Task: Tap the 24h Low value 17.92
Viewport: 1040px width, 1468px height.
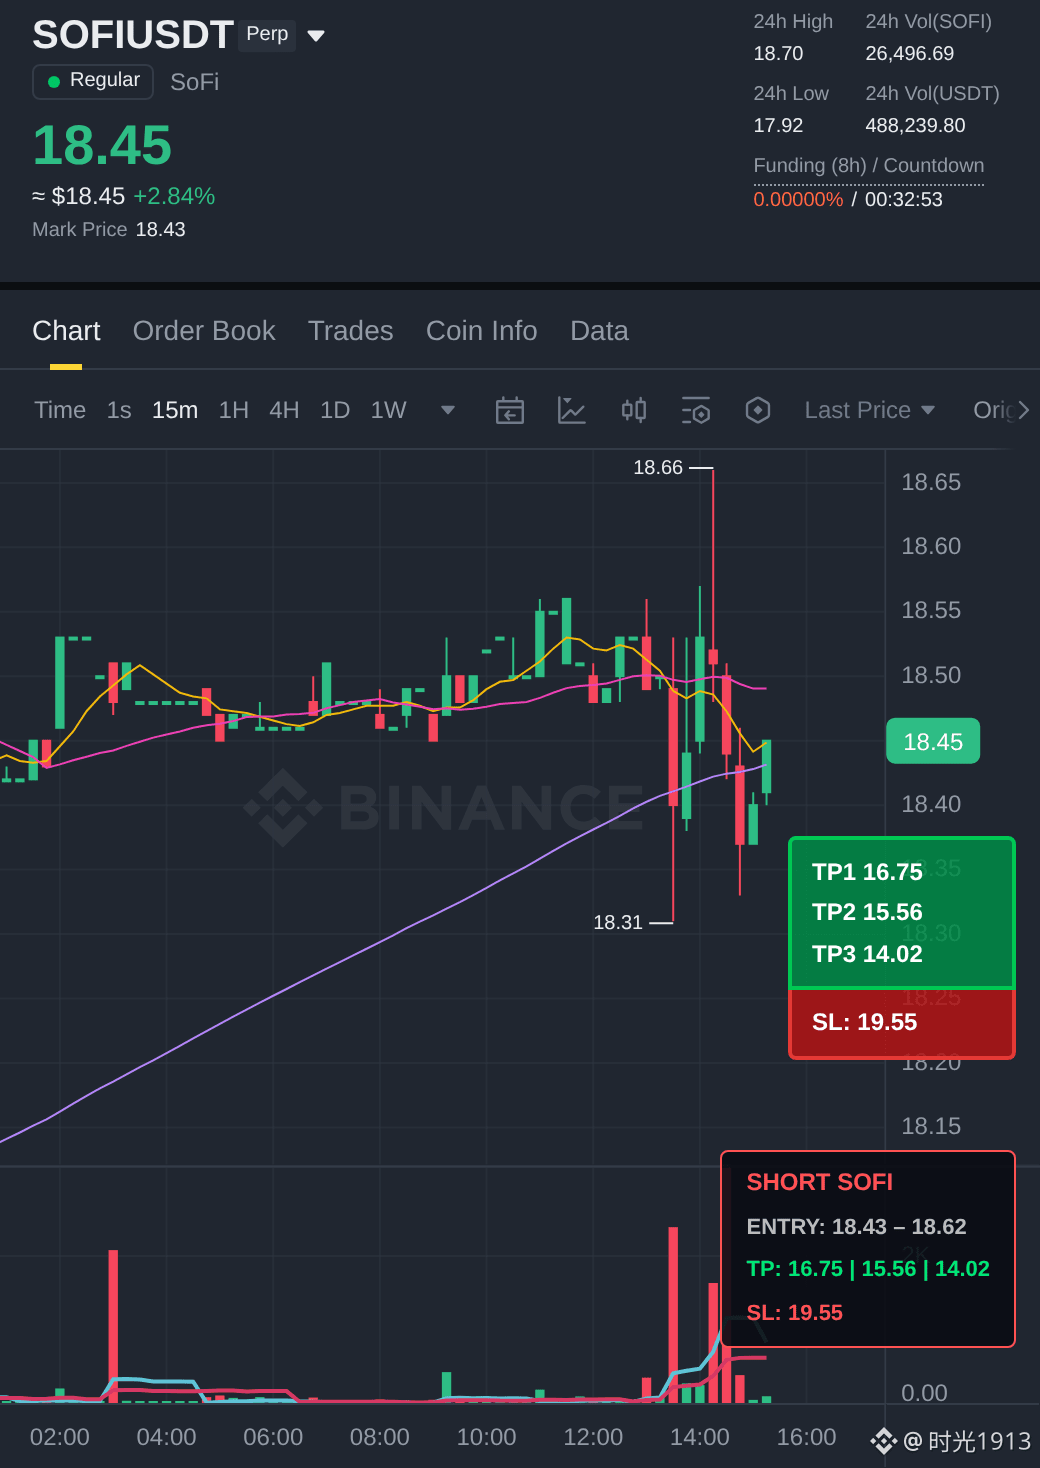Action: tap(778, 125)
